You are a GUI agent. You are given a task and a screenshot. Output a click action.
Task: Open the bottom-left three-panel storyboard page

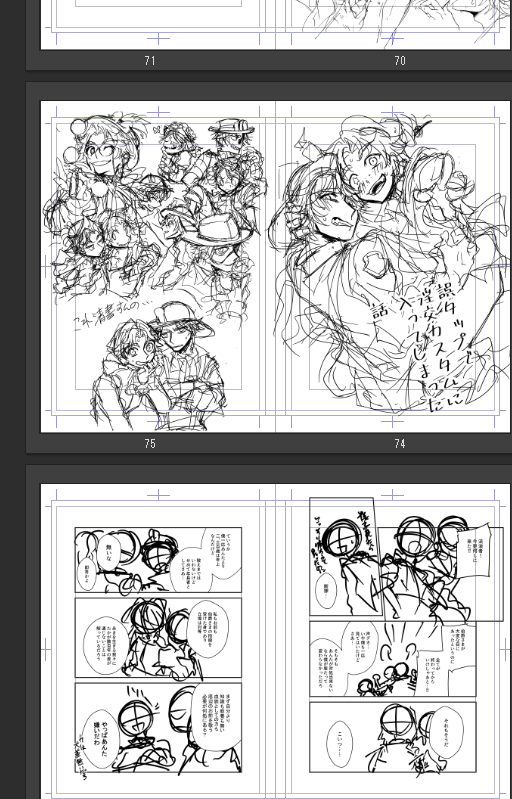coord(158,641)
